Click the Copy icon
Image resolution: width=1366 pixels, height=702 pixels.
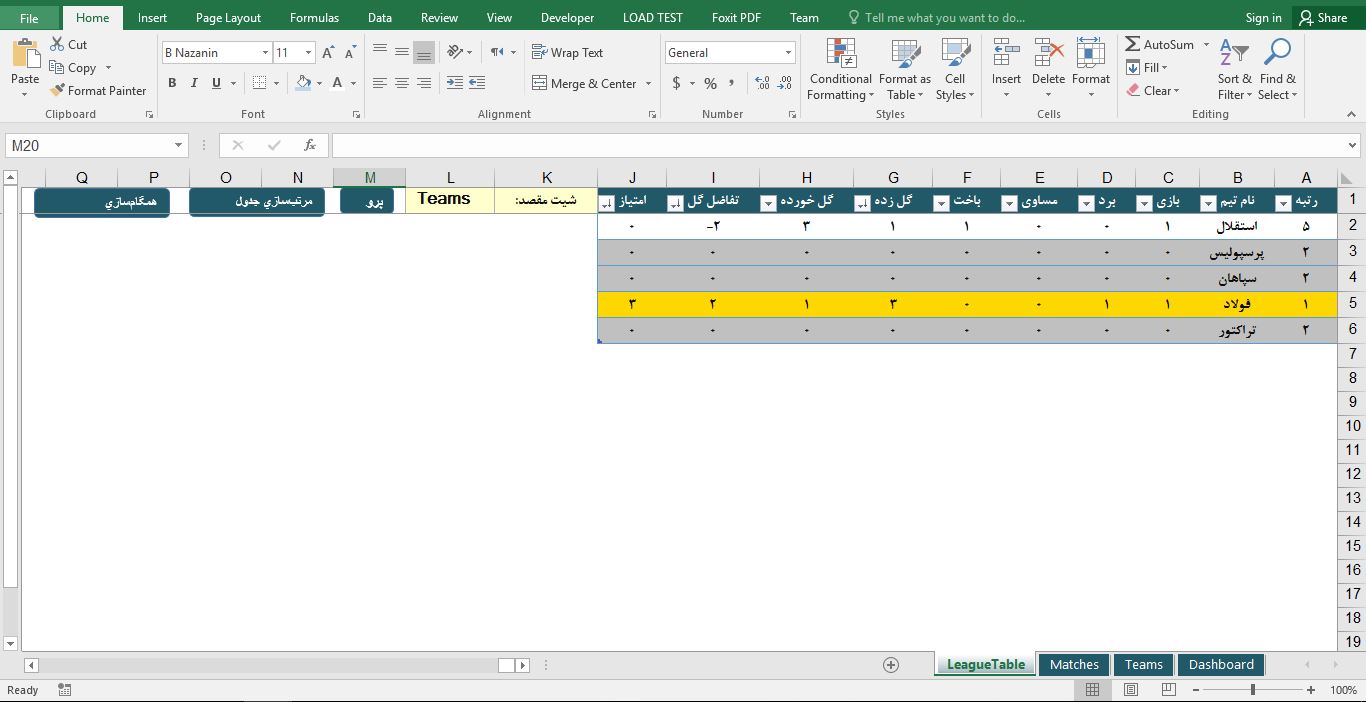pyautogui.click(x=57, y=68)
